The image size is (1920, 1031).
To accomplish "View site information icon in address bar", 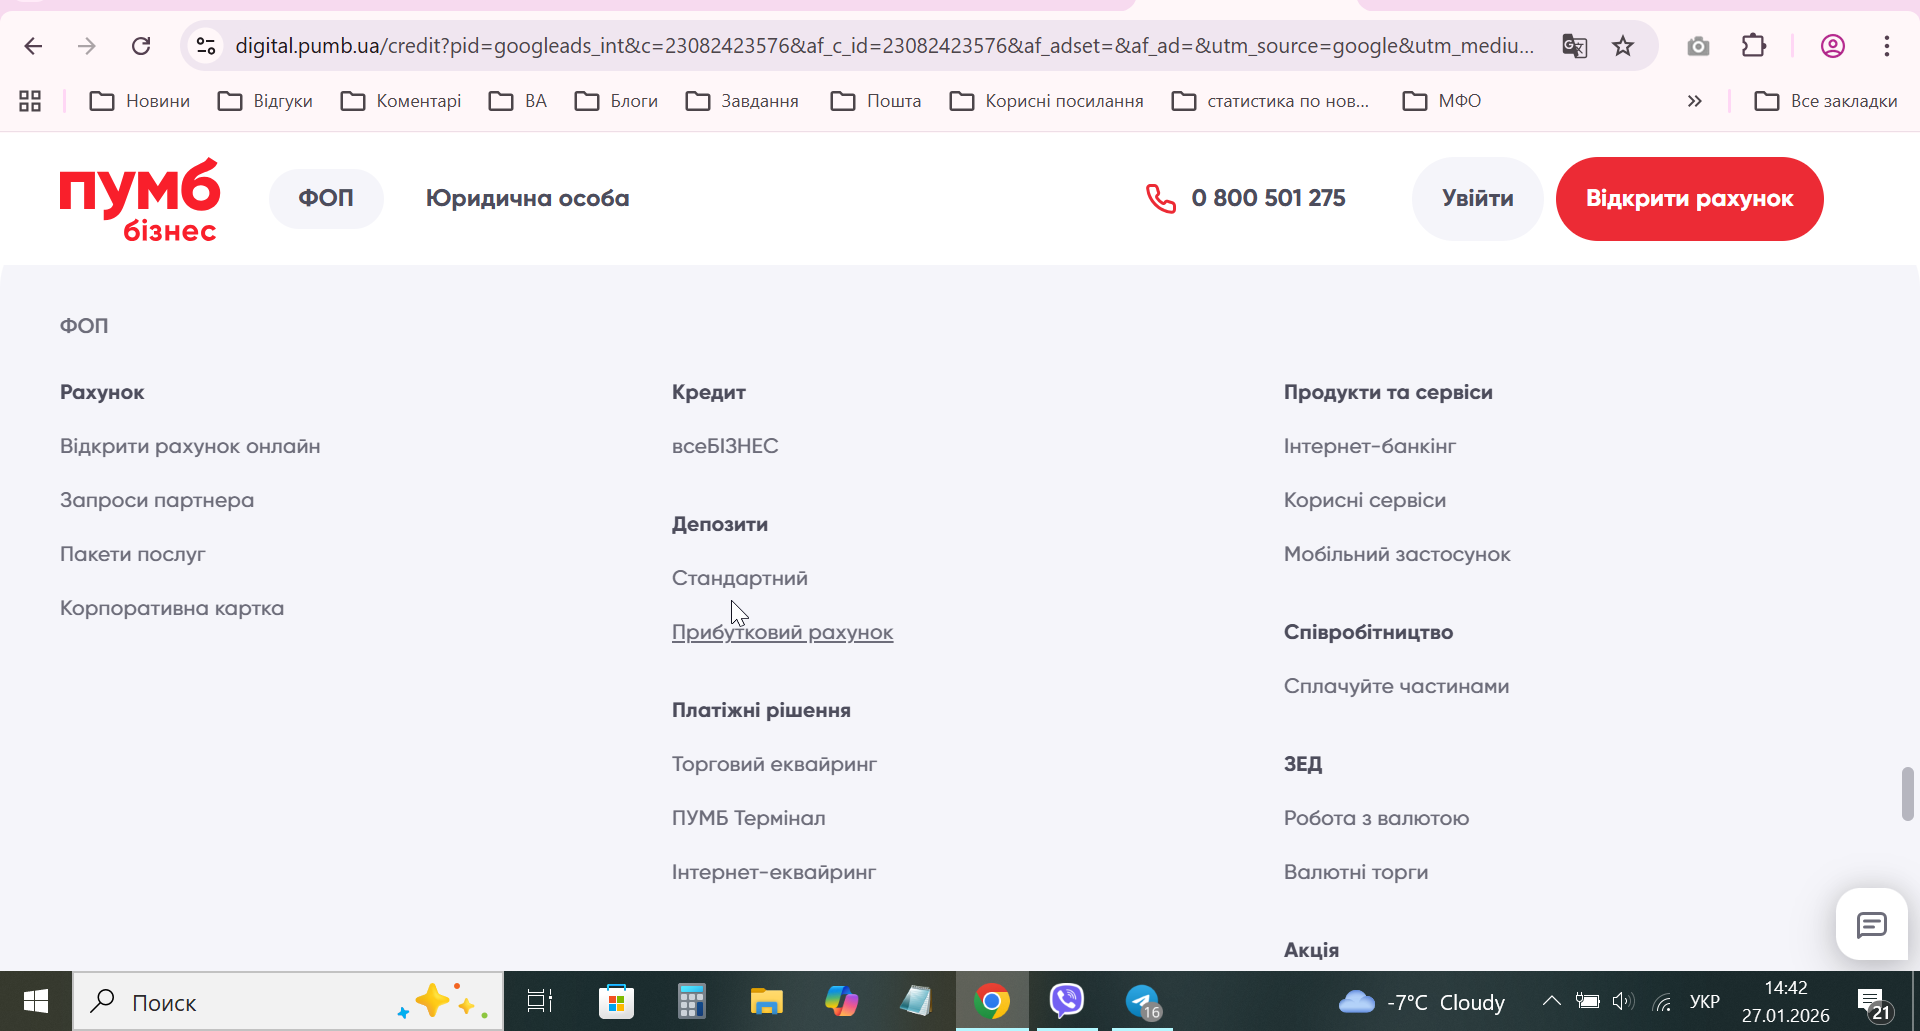I will pos(206,46).
